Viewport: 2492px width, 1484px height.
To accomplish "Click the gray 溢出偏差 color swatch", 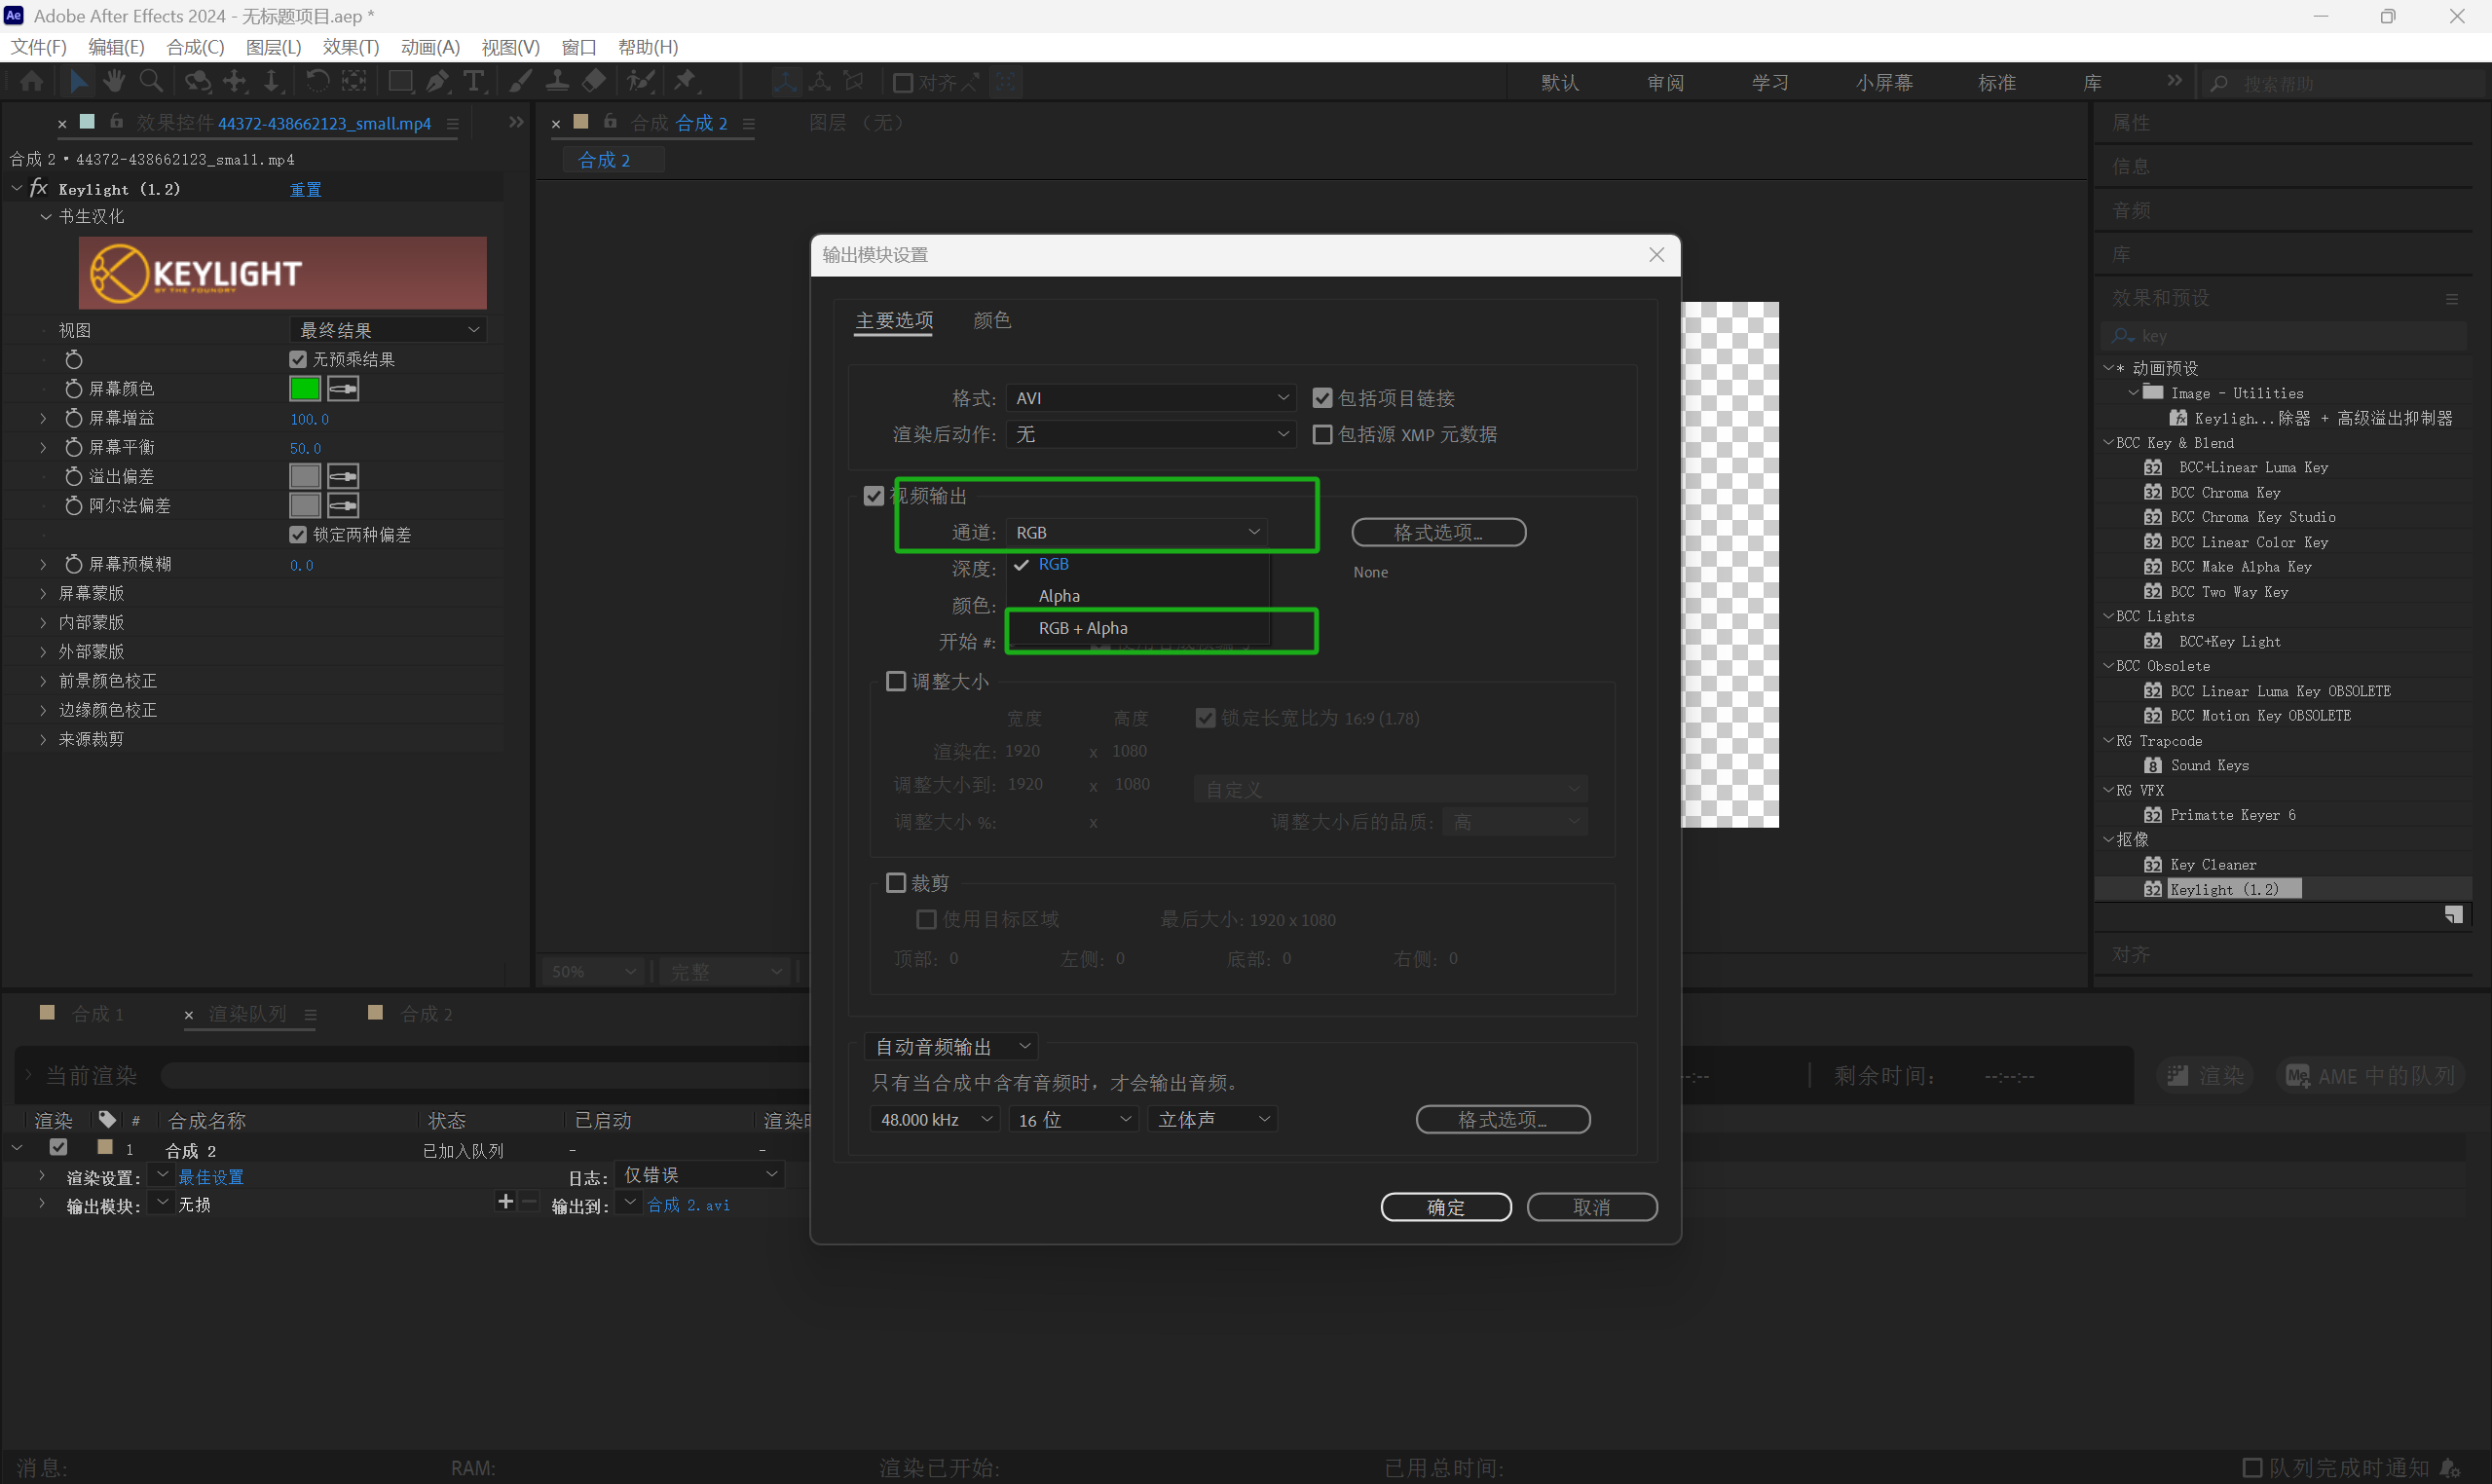I will [x=304, y=476].
